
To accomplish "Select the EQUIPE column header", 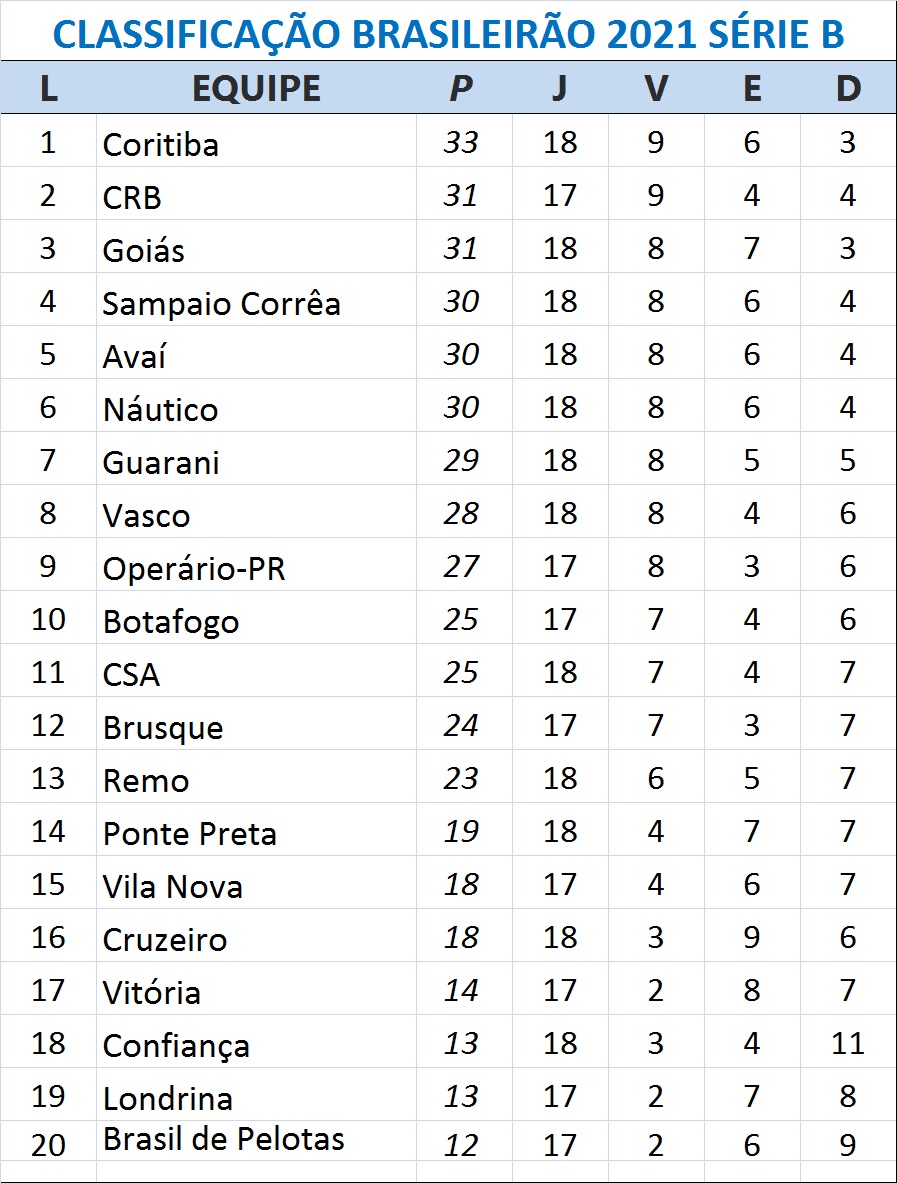I will [x=256, y=89].
